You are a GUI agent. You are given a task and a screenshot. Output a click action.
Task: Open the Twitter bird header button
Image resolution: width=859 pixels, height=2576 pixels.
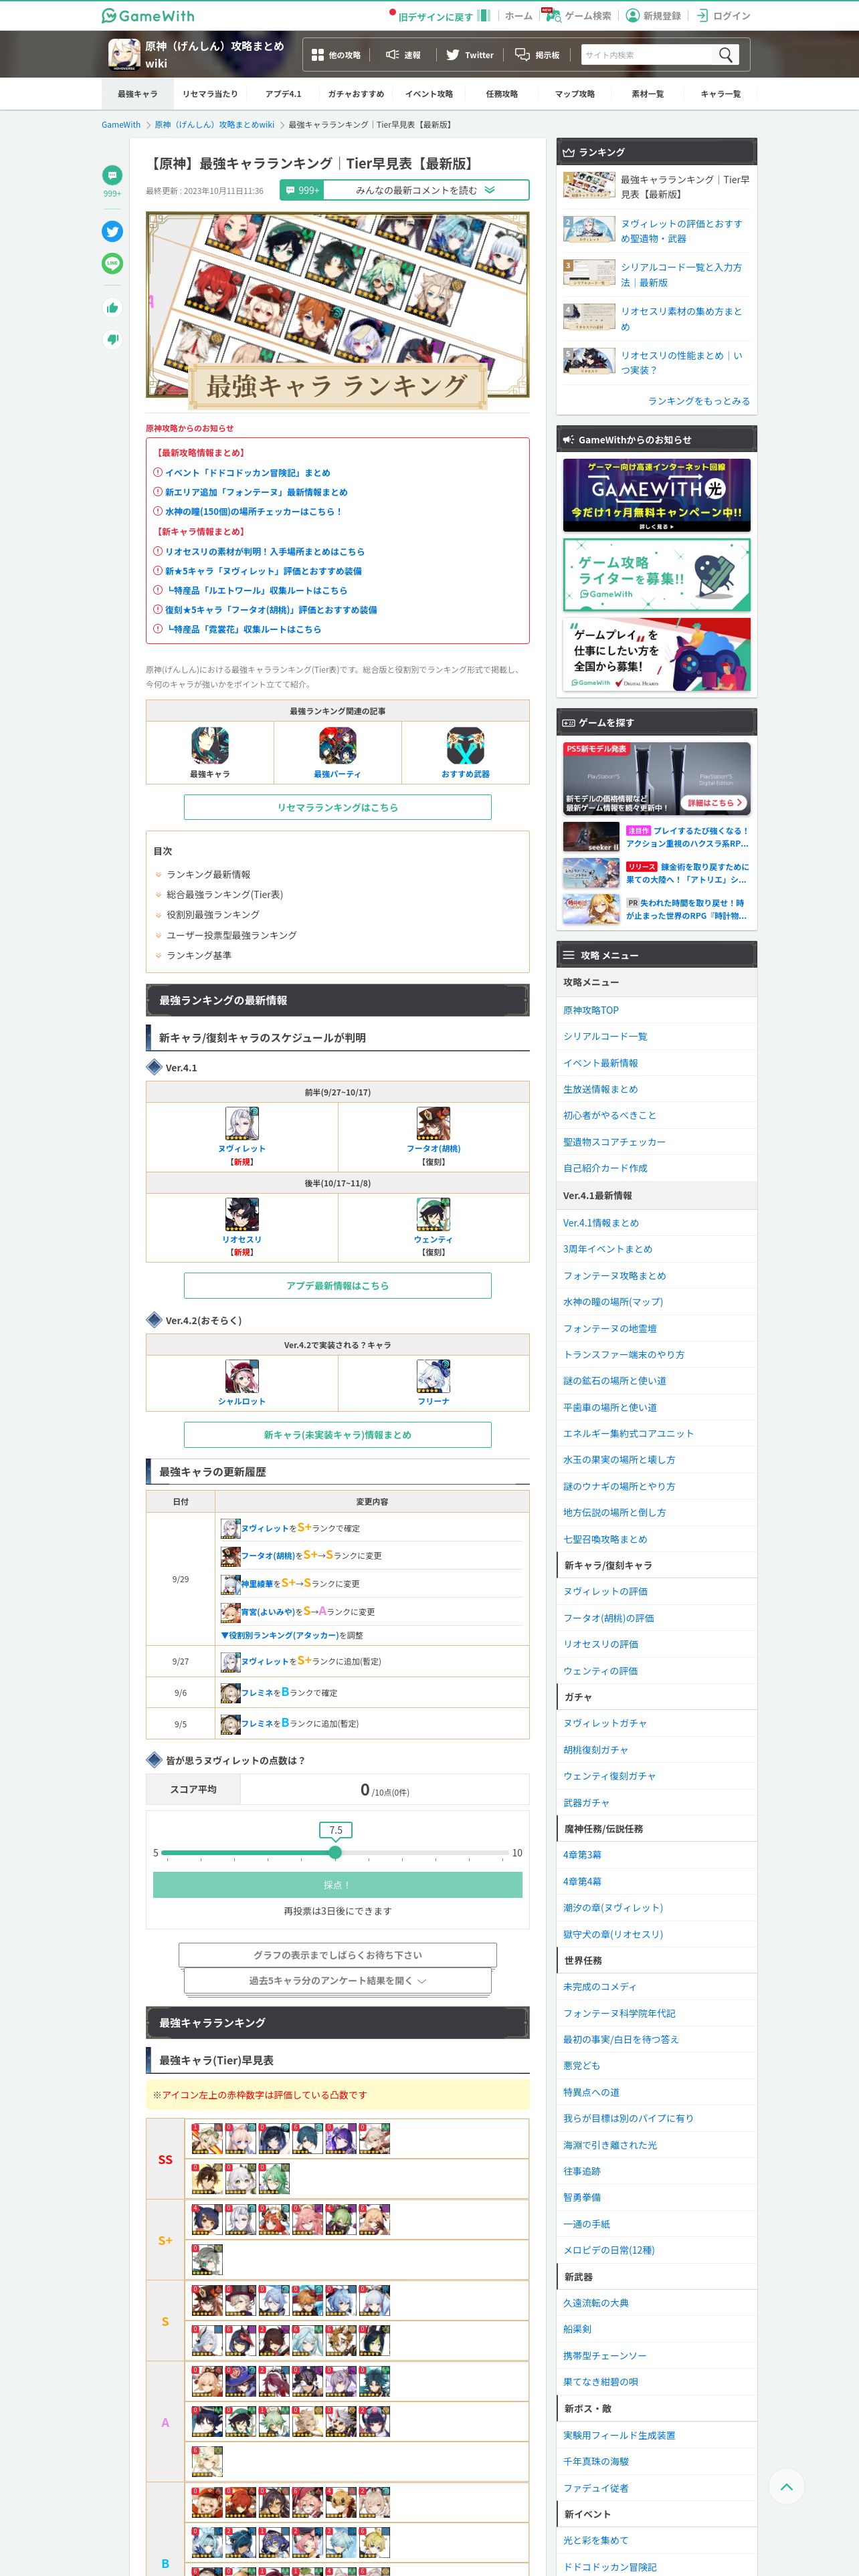point(470,55)
